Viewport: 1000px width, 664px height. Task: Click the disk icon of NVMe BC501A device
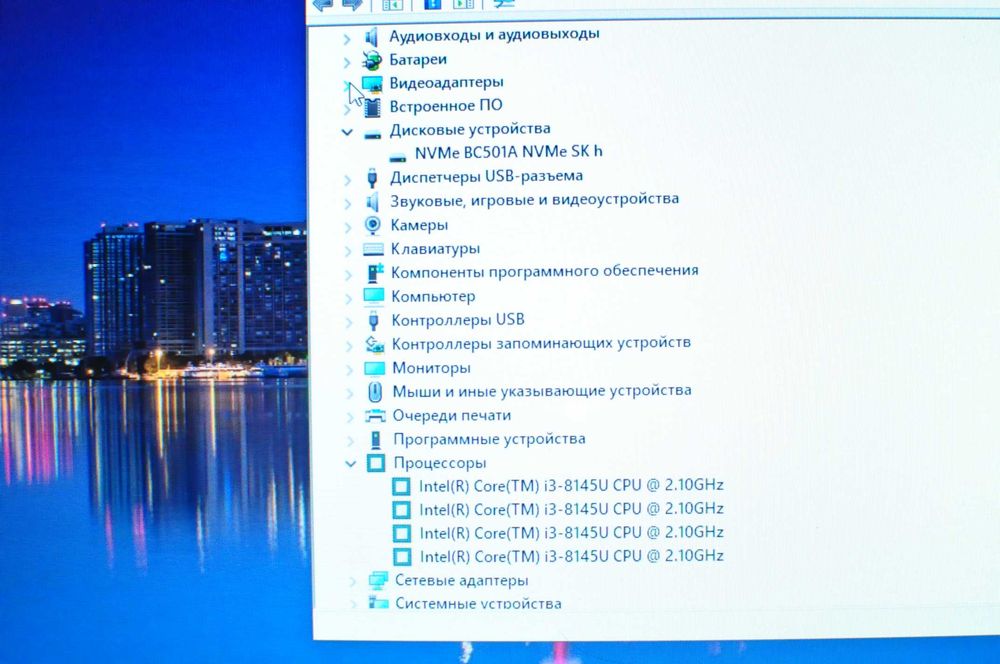(x=398, y=157)
